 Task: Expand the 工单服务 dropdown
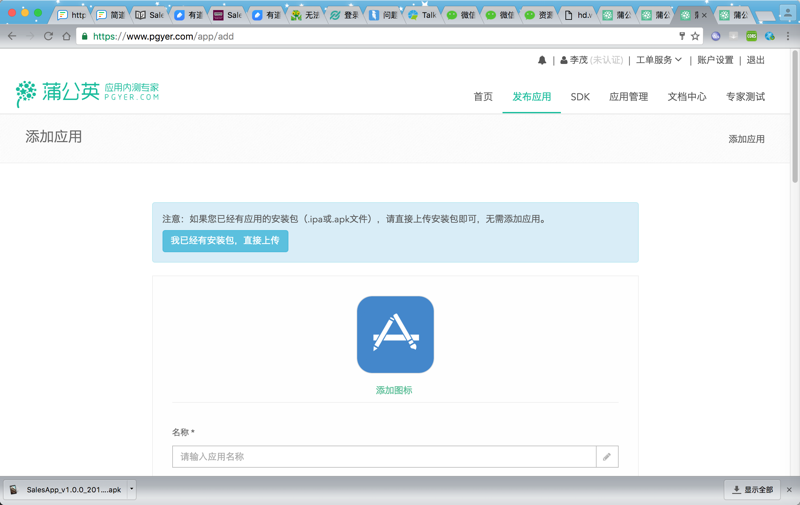(659, 60)
